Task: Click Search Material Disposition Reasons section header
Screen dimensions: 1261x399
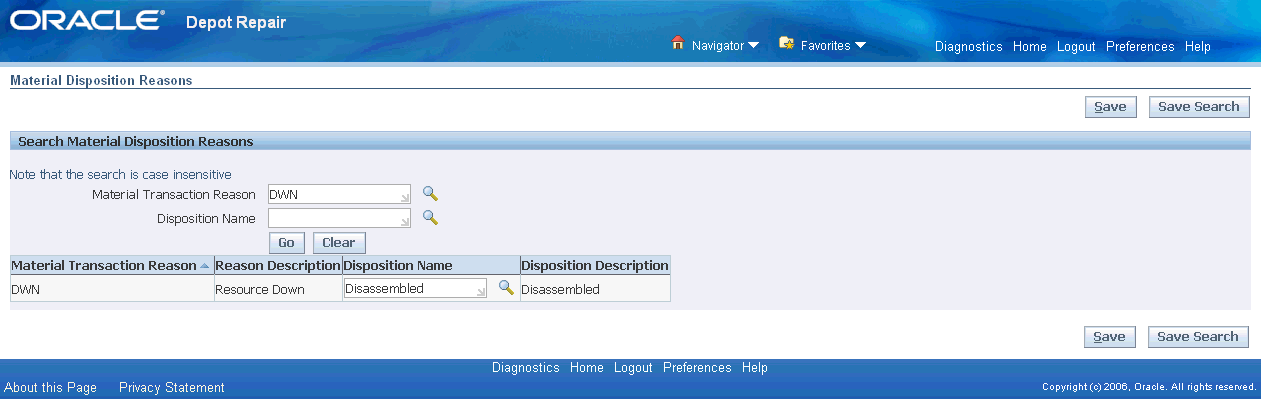Action: 136,142
